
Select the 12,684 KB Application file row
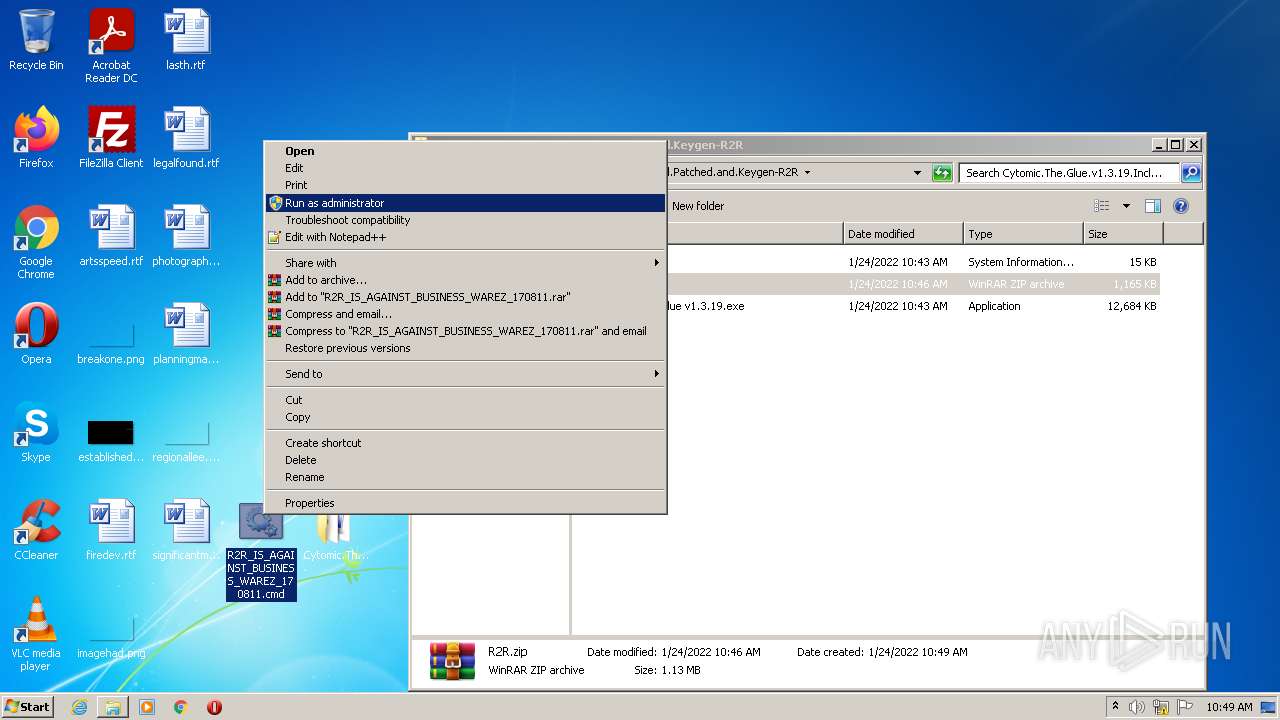pos(912,306)
